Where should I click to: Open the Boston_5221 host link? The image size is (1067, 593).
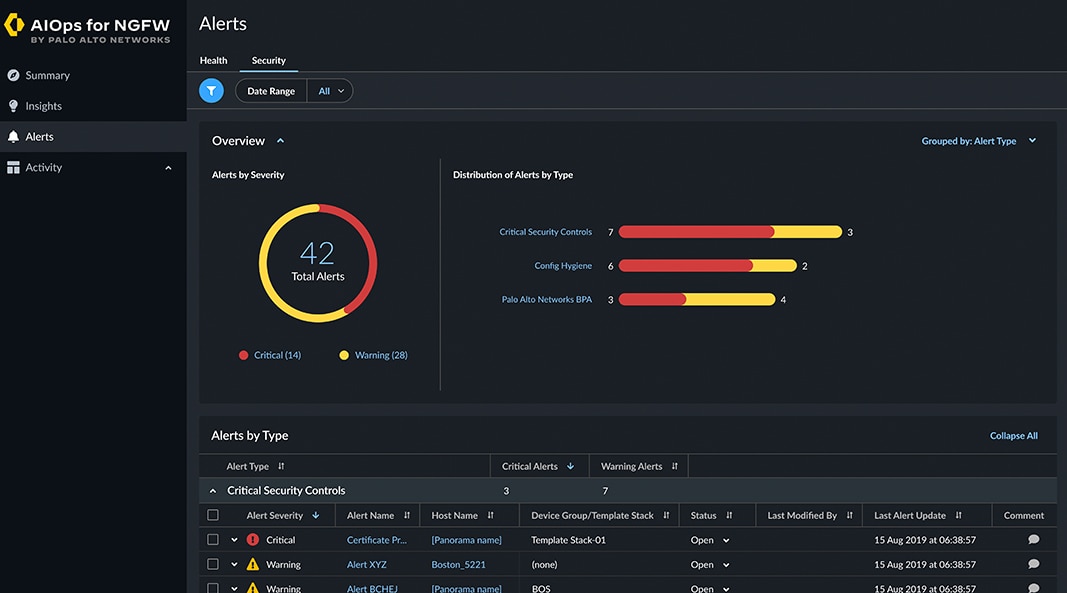[x=458, y=565]
